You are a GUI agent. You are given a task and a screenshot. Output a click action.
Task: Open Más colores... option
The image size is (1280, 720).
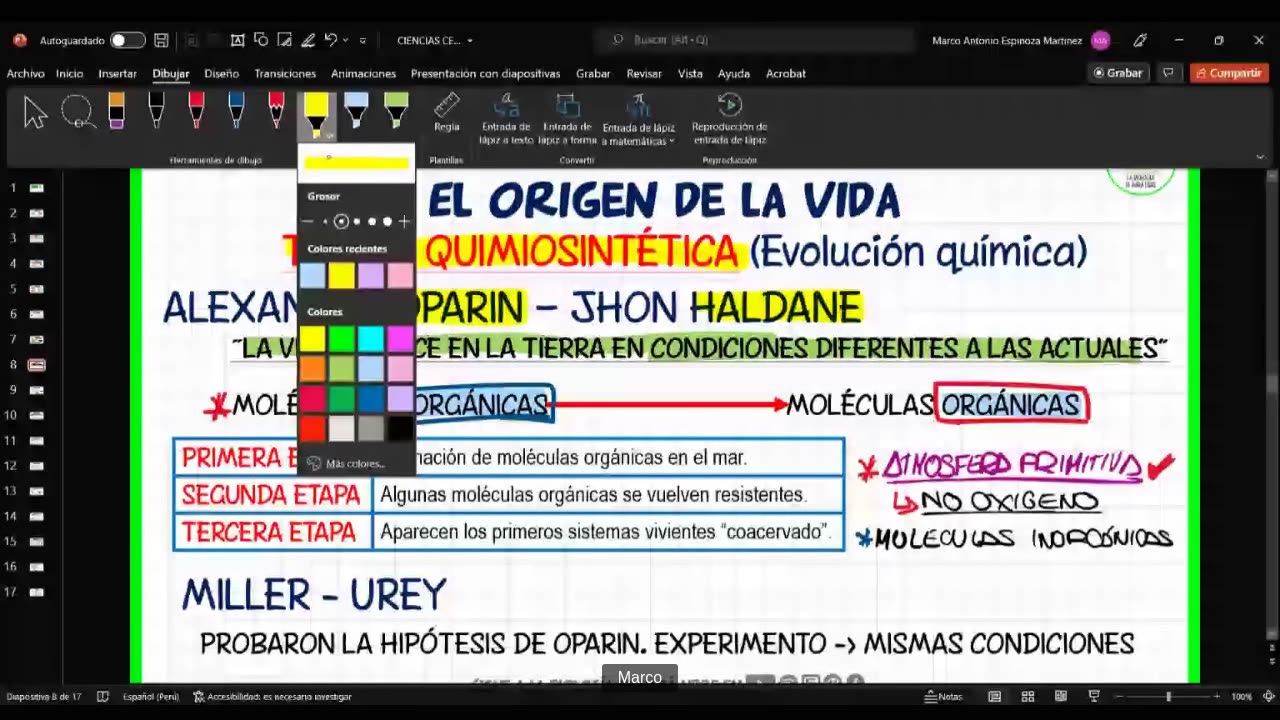346,464
